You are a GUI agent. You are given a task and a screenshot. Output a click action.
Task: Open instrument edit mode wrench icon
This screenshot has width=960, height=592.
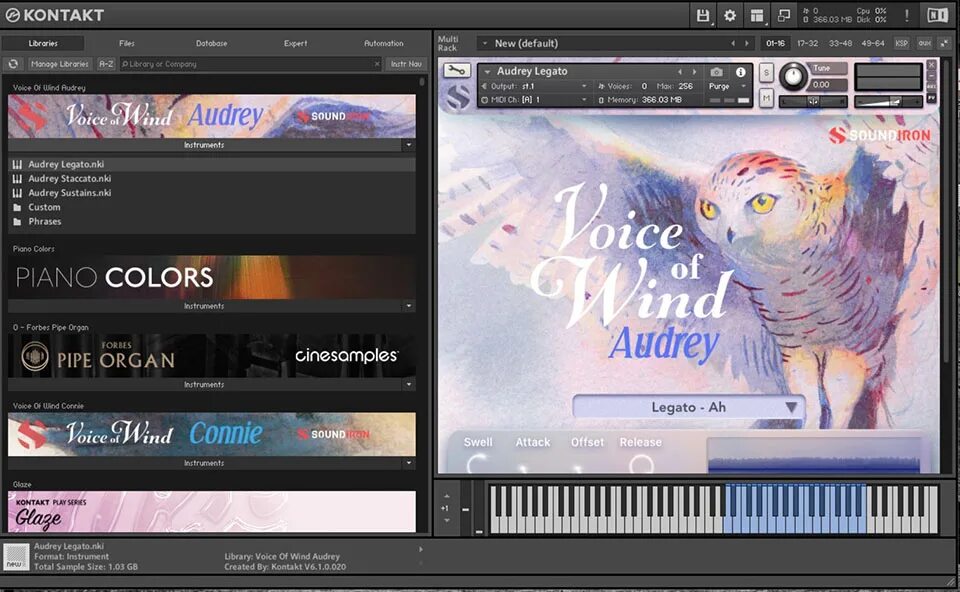pyautogui.click(x=456, y=70)
